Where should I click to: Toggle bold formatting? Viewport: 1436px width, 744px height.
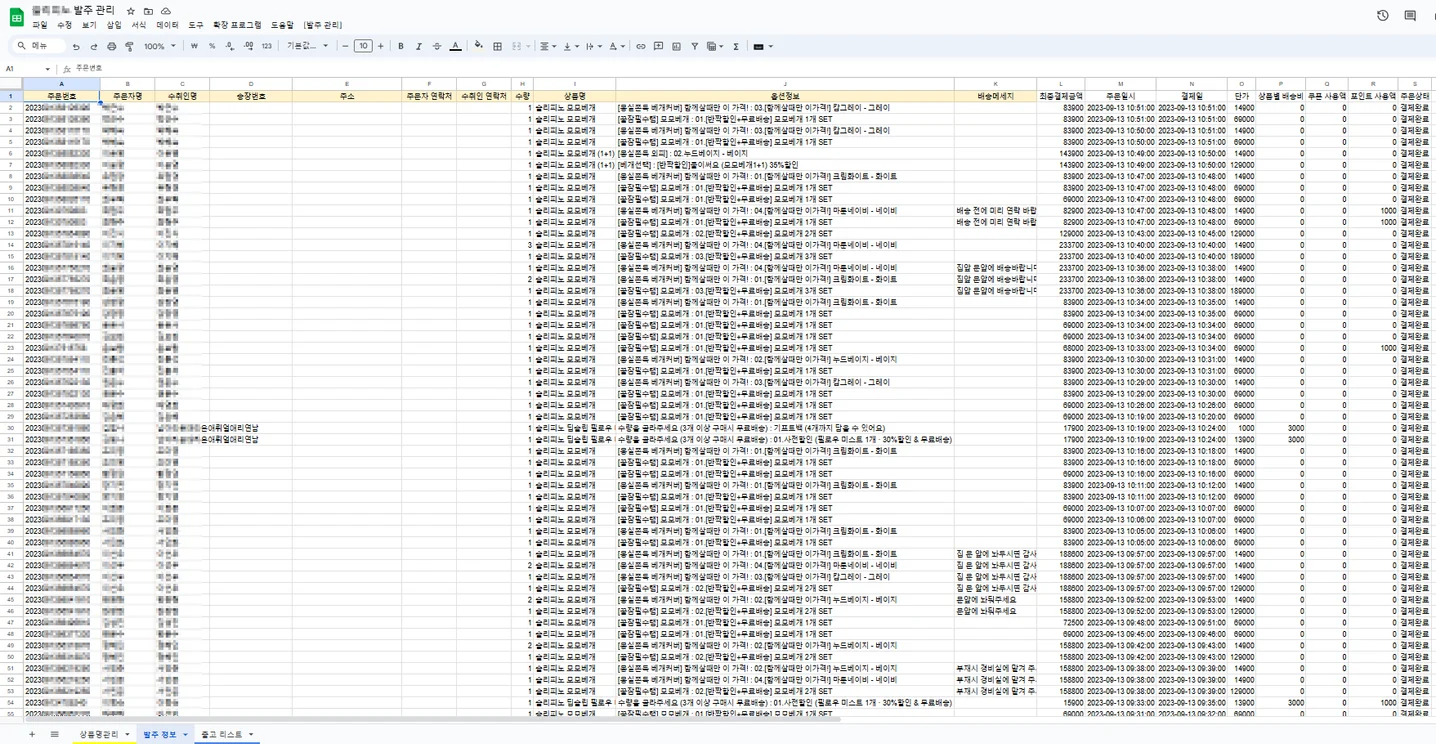[x=401, y=46]
